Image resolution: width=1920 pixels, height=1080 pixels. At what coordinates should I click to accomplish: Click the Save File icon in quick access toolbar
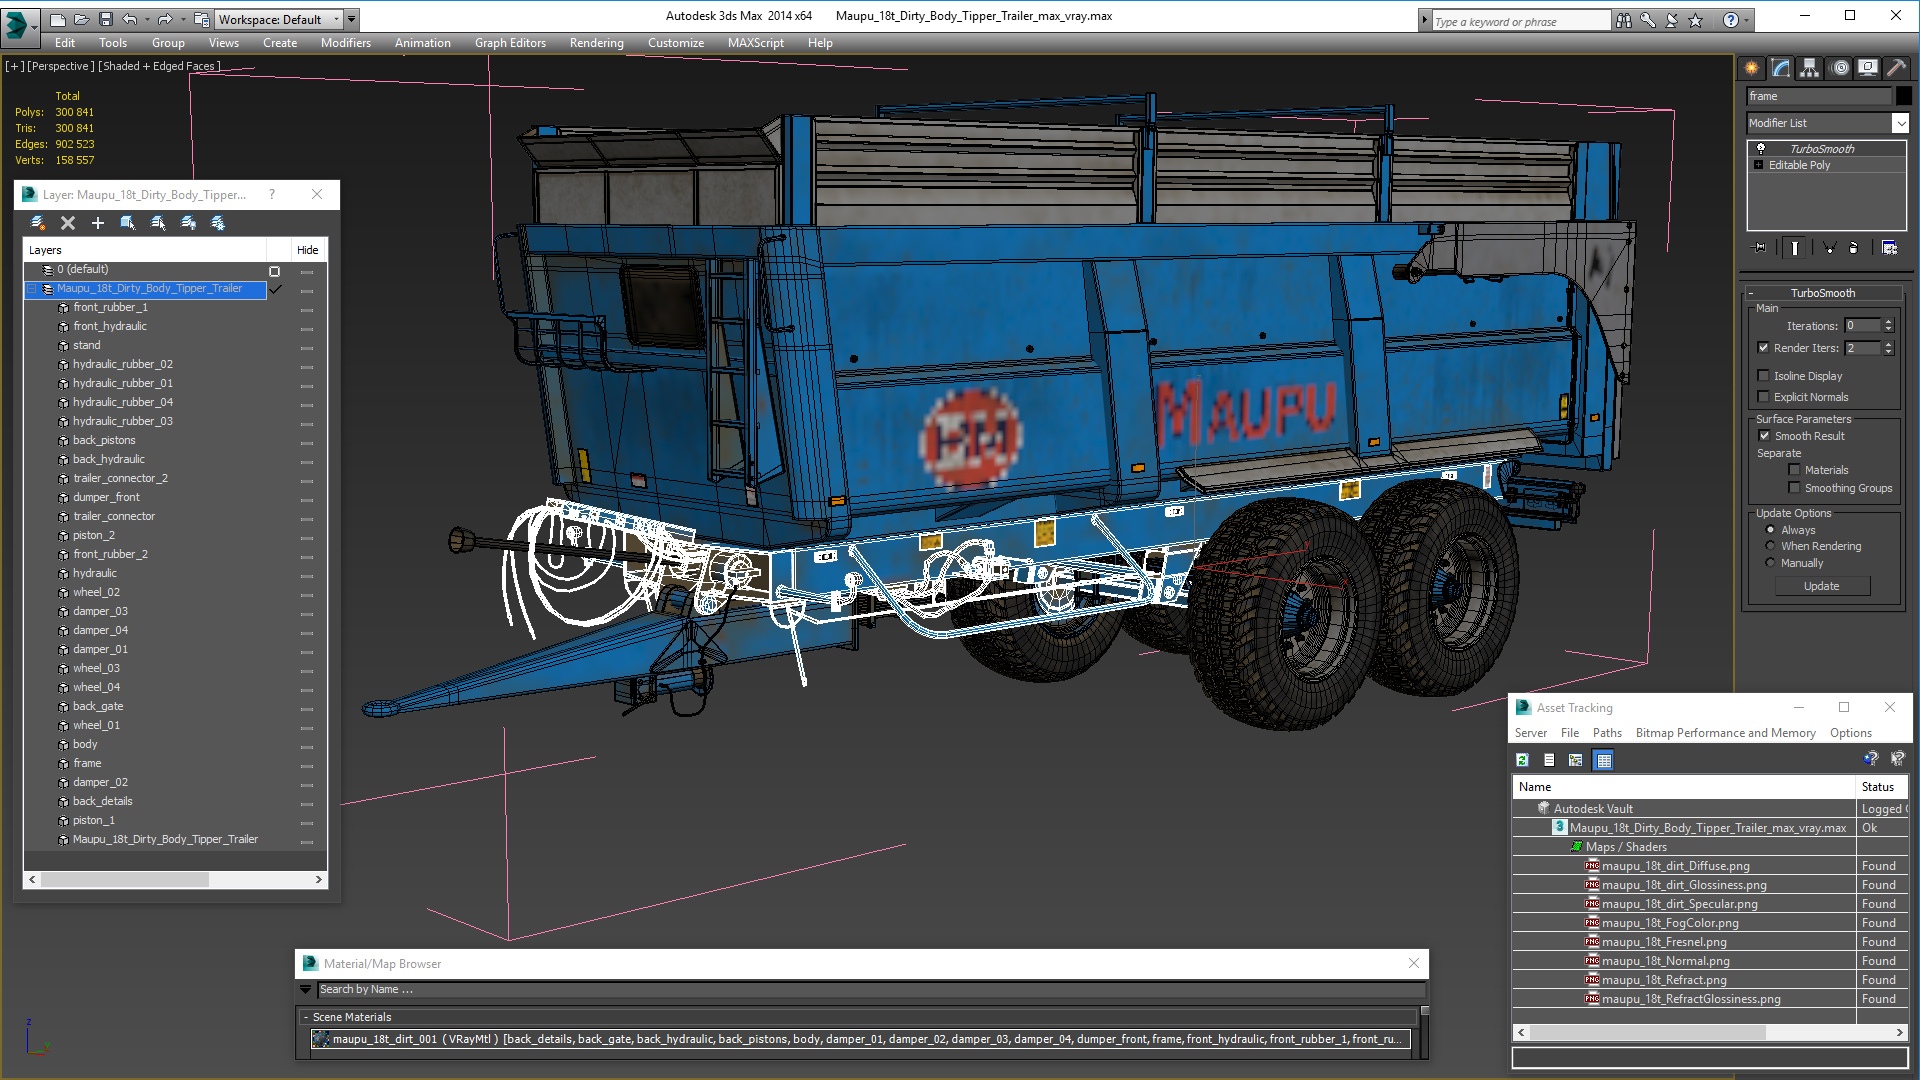(105, 19)
